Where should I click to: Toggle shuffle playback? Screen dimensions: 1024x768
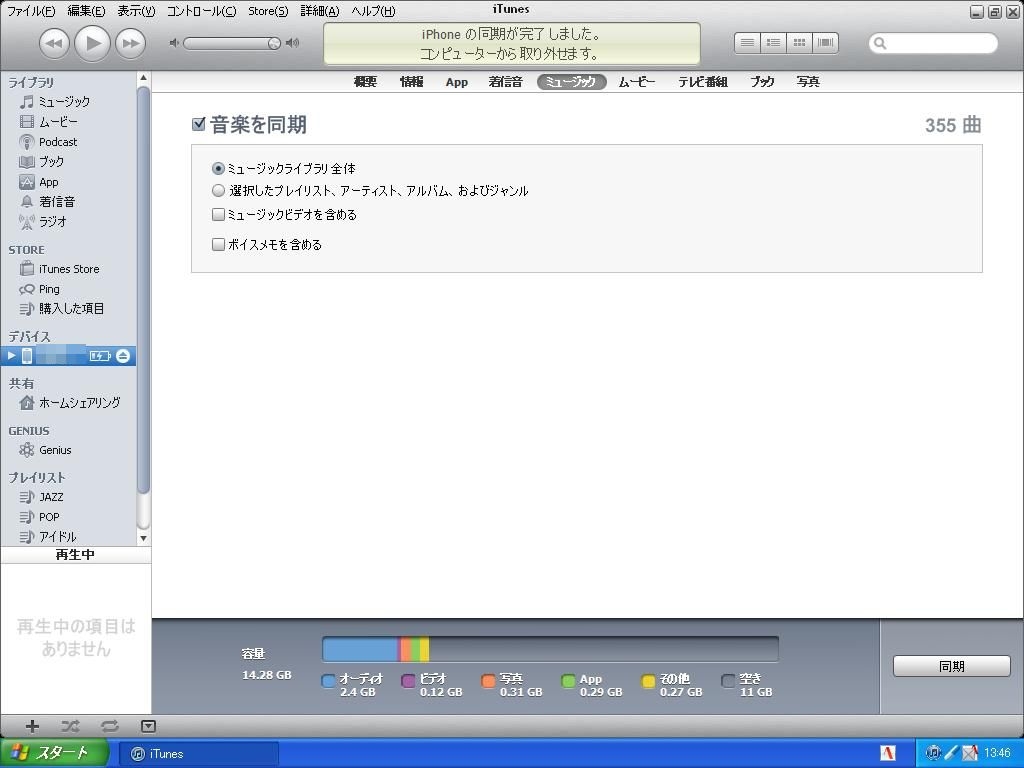(71, 726)
